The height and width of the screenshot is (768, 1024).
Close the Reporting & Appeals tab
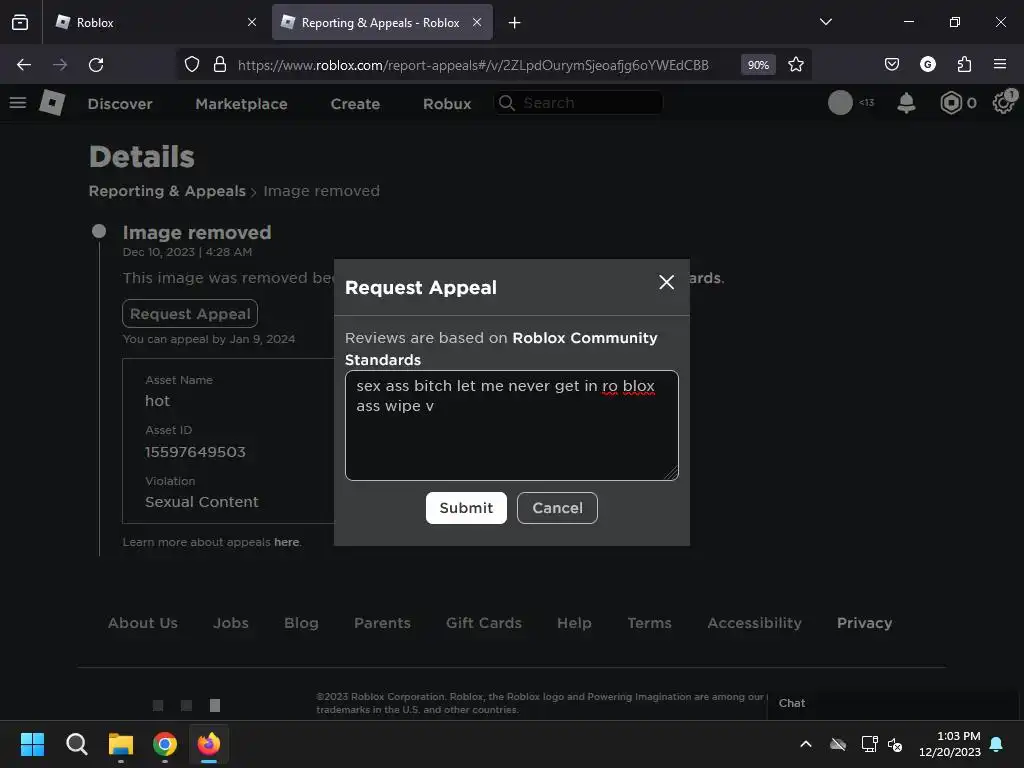477,22
